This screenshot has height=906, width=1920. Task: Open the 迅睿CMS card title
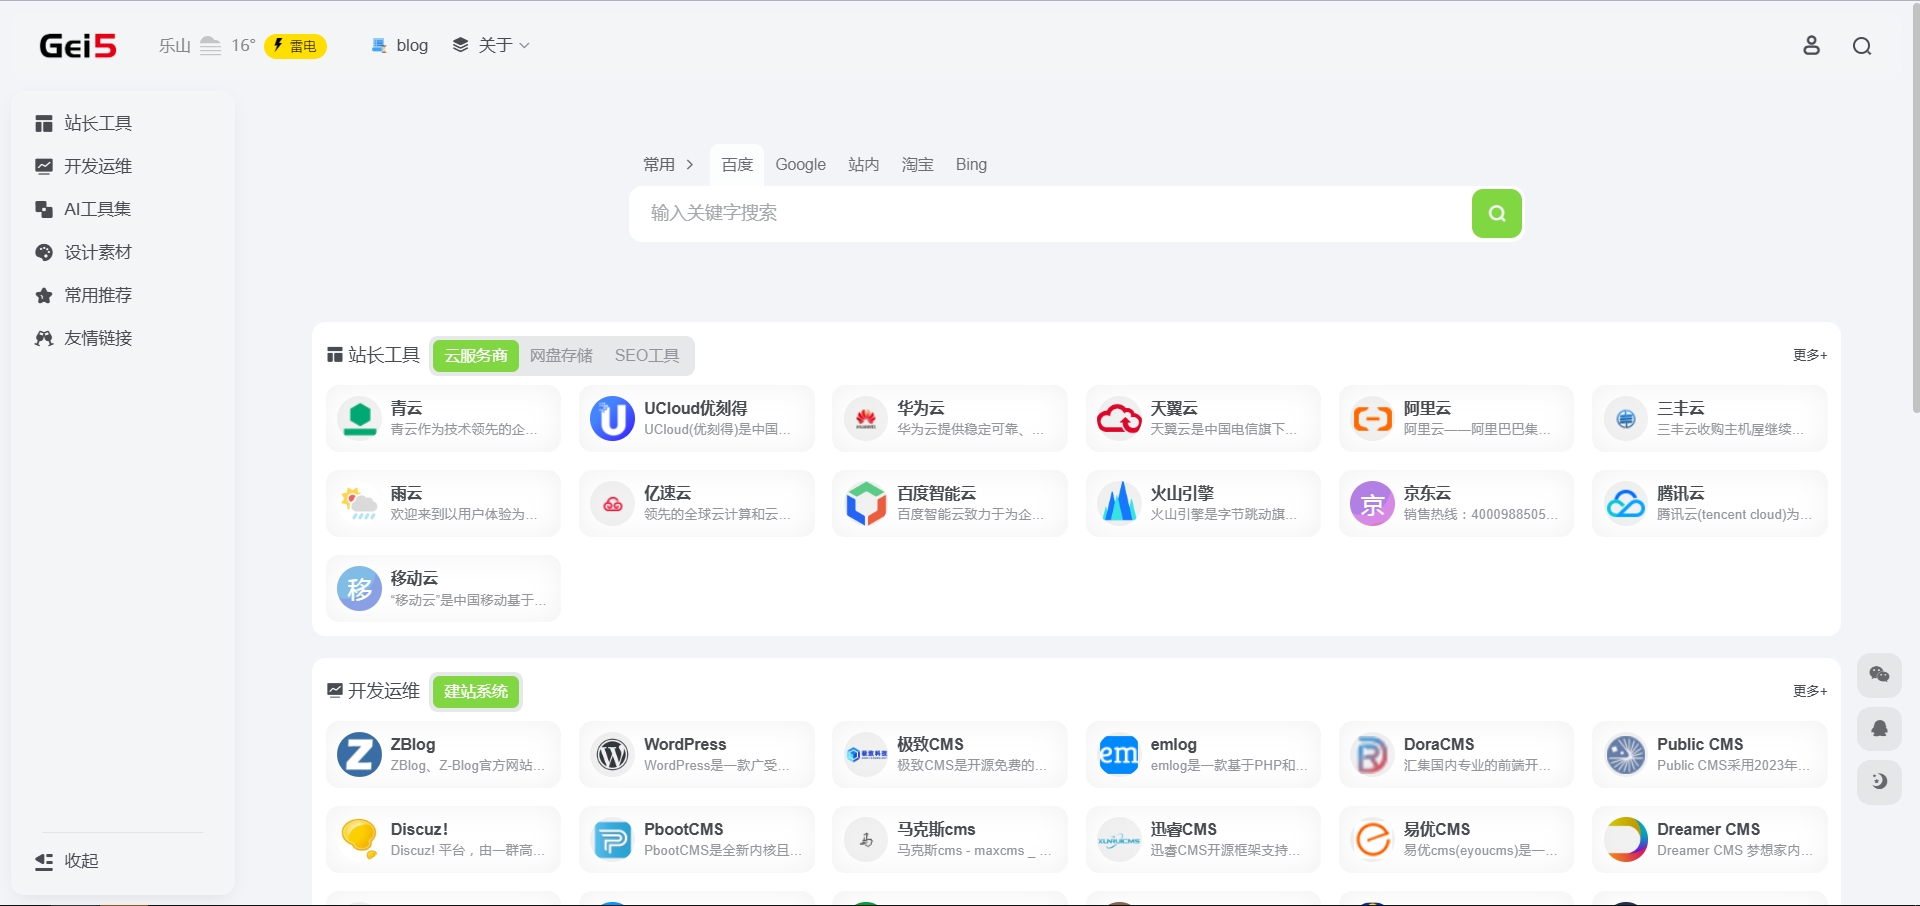pos(1183,829)
